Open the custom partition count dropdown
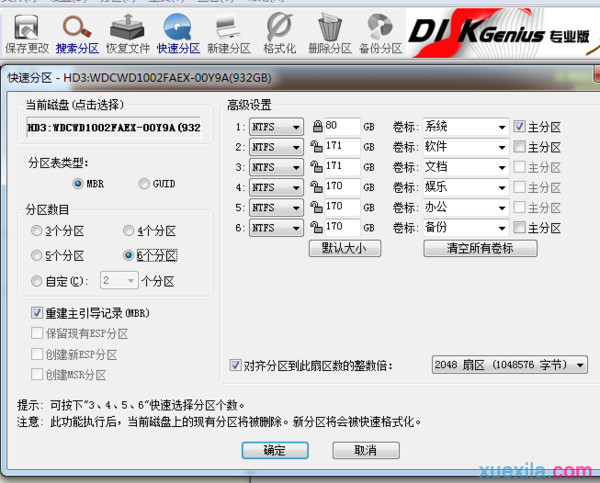 [119, 281]
